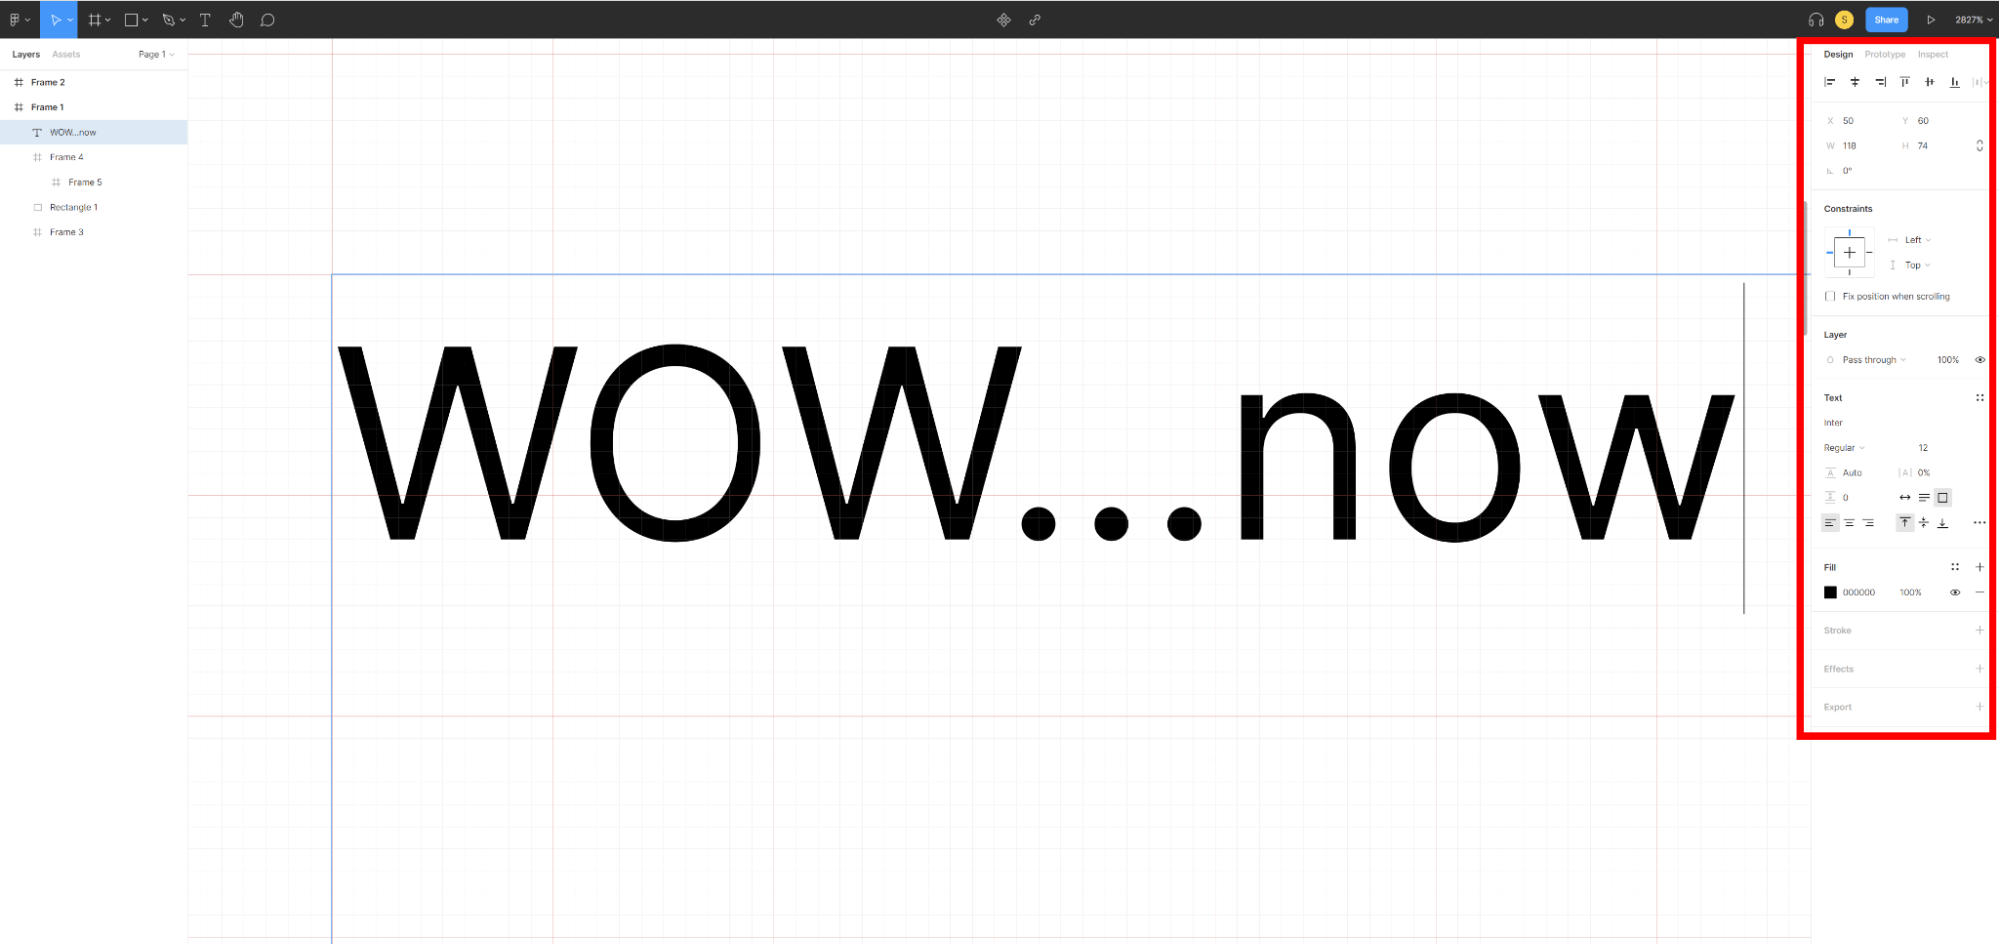Click the fill opacity 100% field
This screenshot has height=944, width=1999.
[x=1911, y=592]
